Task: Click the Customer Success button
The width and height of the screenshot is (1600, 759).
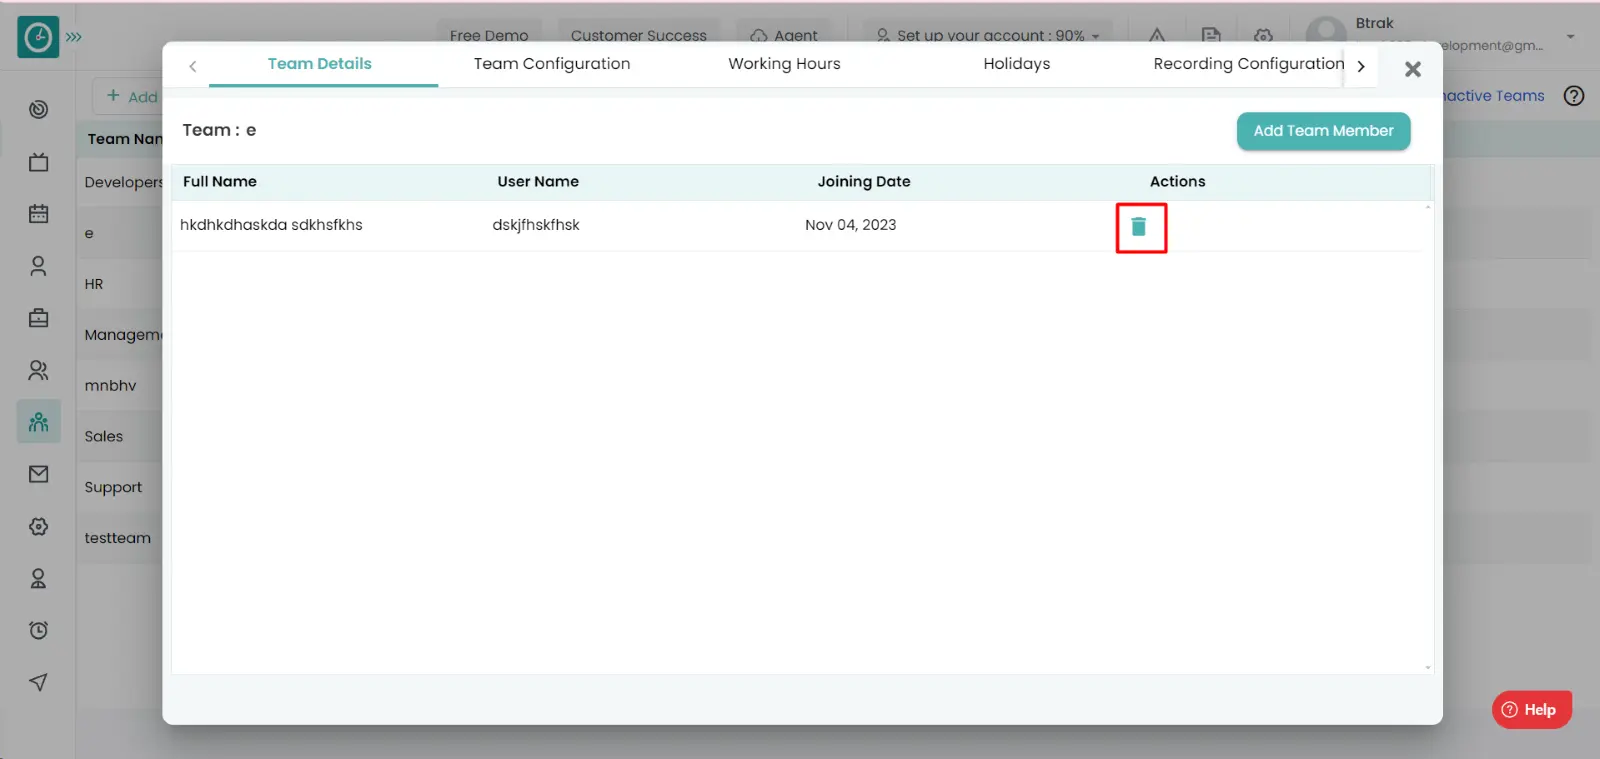Action: click(638, 35)
